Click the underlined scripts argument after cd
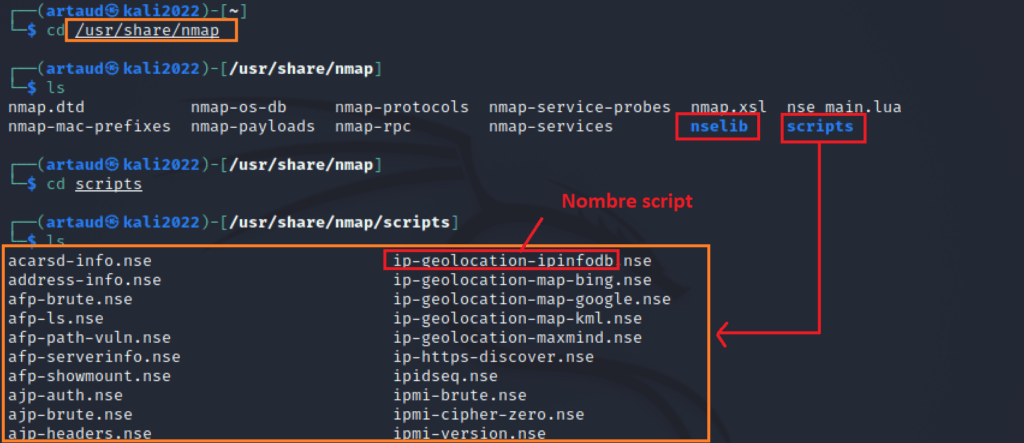1024x443 pixels. 108,184
